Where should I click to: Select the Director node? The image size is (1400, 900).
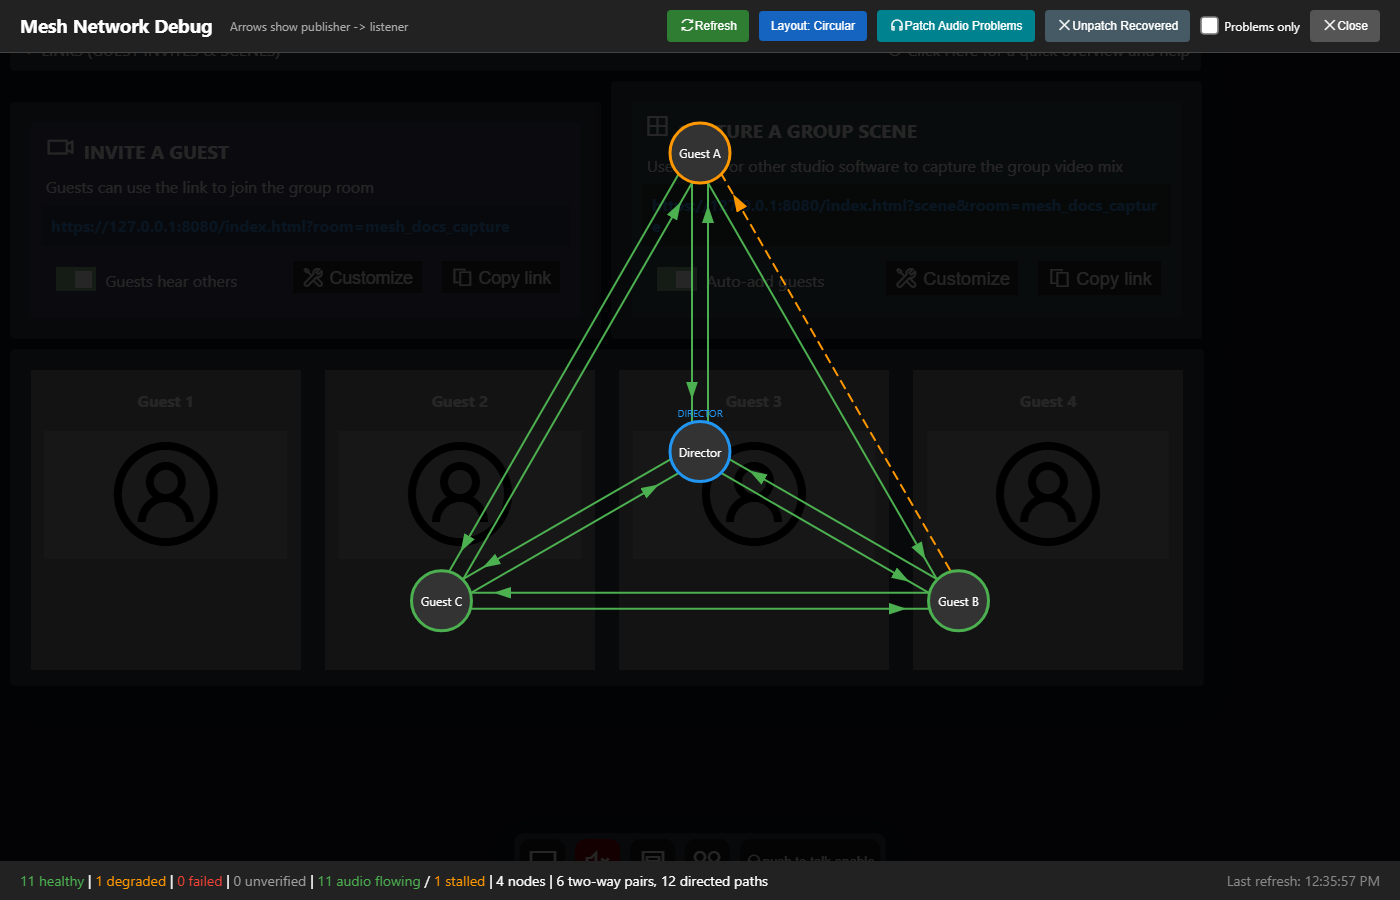point(700,452)
